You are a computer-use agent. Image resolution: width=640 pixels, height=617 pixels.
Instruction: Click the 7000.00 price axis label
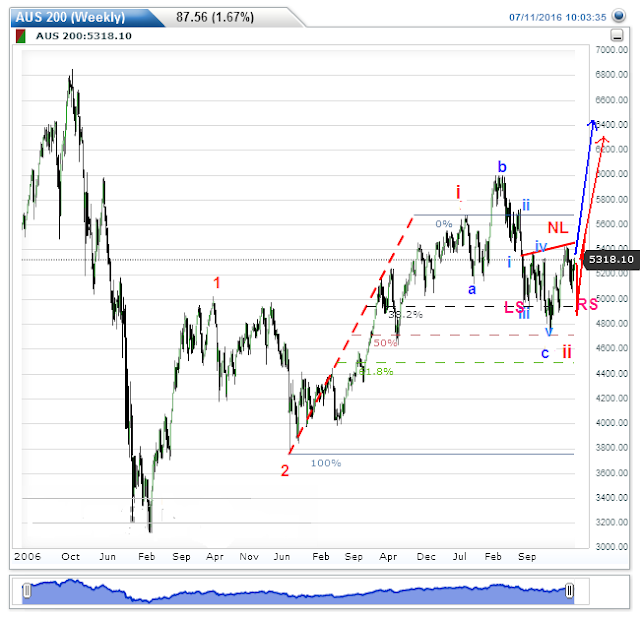611,50
